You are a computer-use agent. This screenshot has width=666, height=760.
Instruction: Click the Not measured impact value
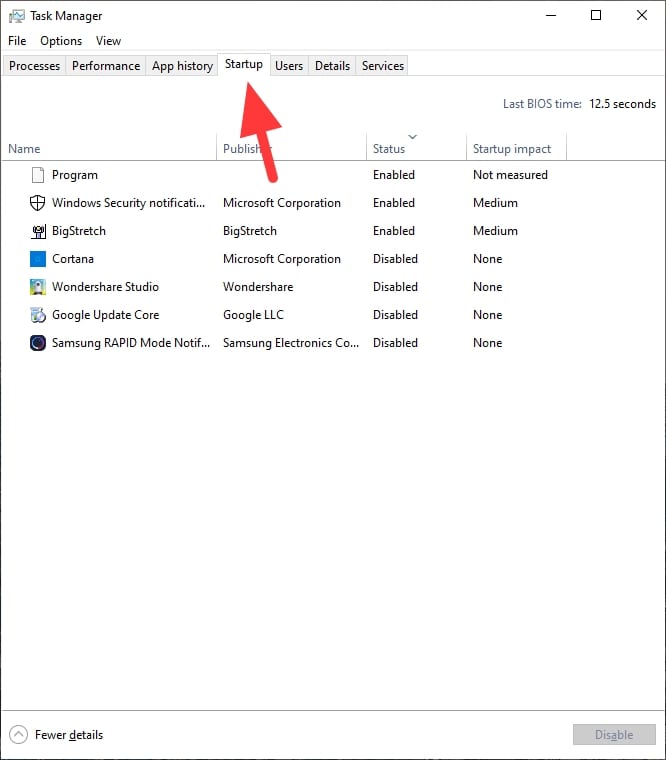coord(510,175)
